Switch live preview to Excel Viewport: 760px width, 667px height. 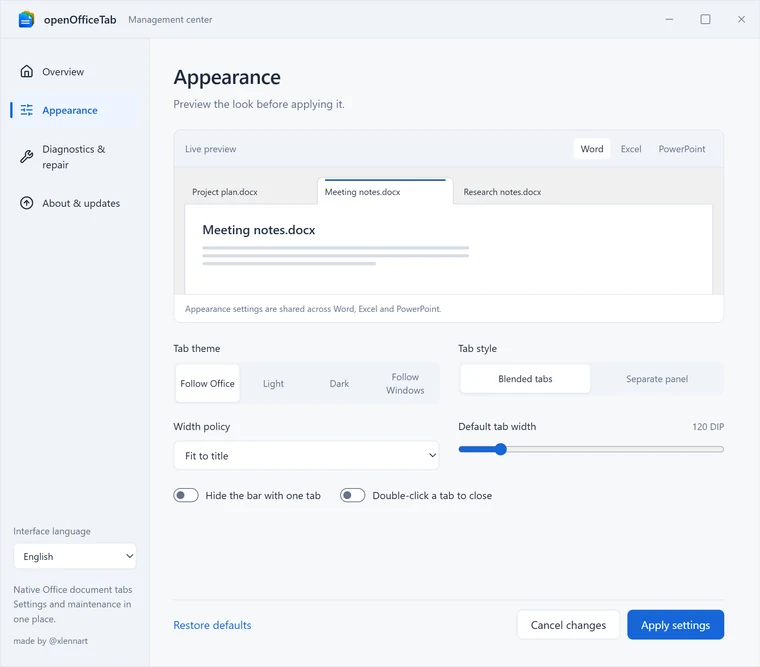point(631,149)
